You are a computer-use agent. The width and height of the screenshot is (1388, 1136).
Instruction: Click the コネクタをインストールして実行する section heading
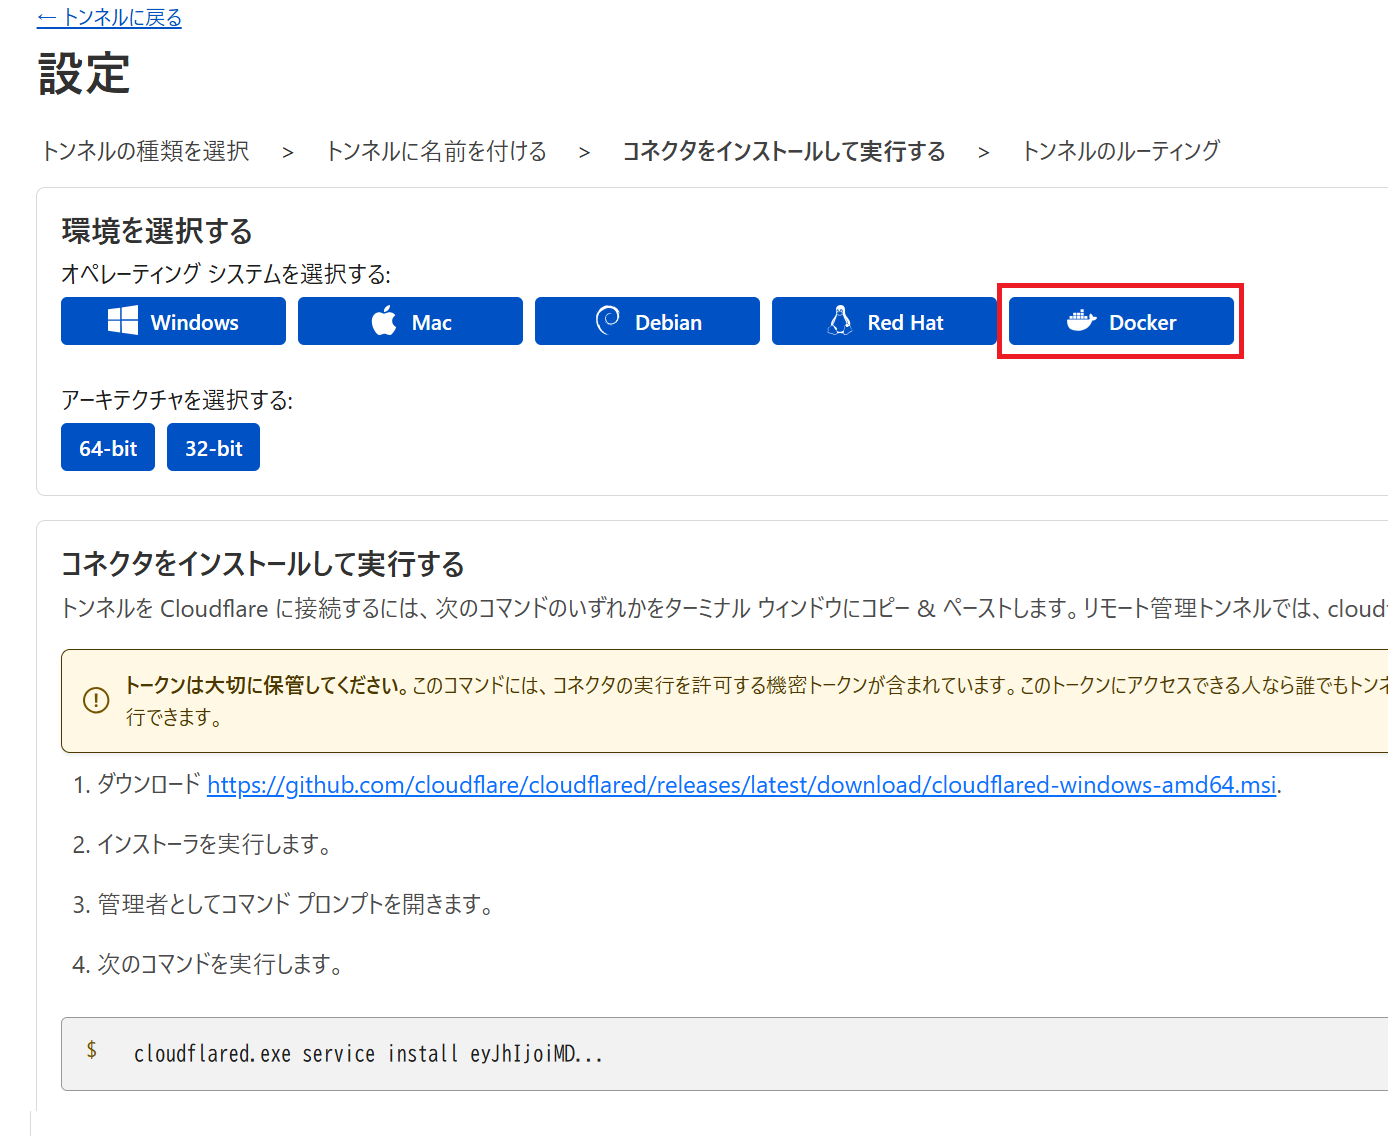pos(263,564)
